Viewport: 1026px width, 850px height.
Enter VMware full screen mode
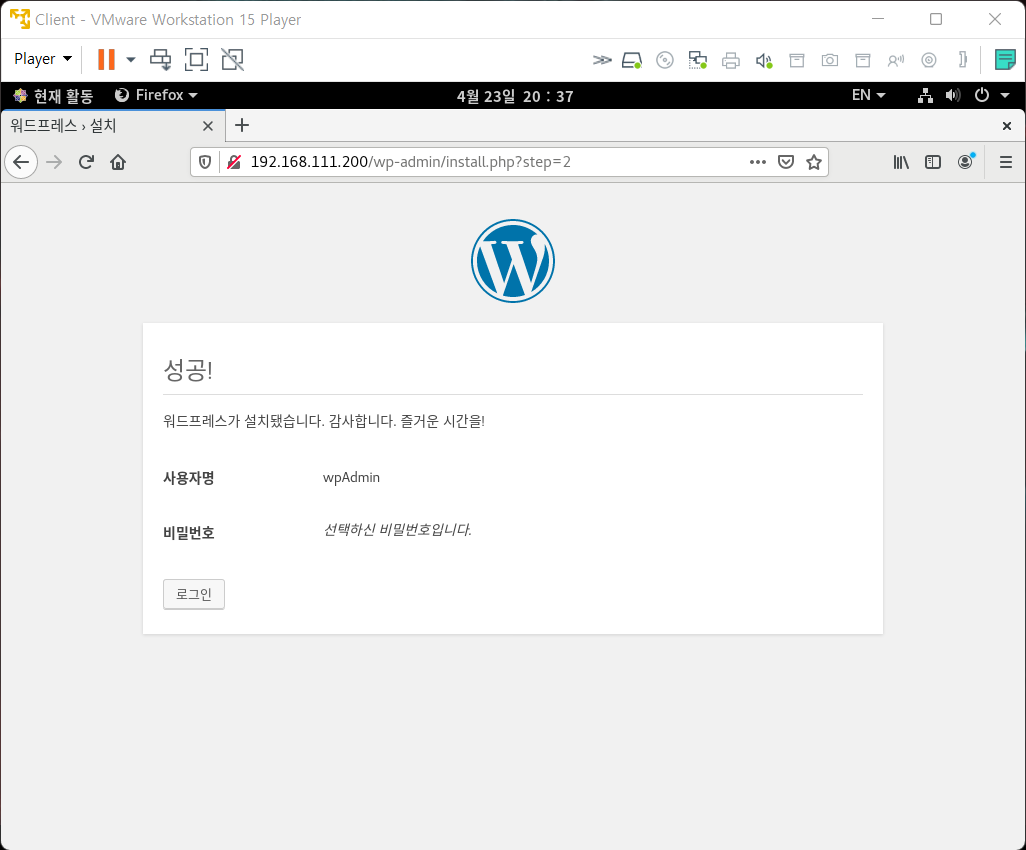tap(196, 59)
